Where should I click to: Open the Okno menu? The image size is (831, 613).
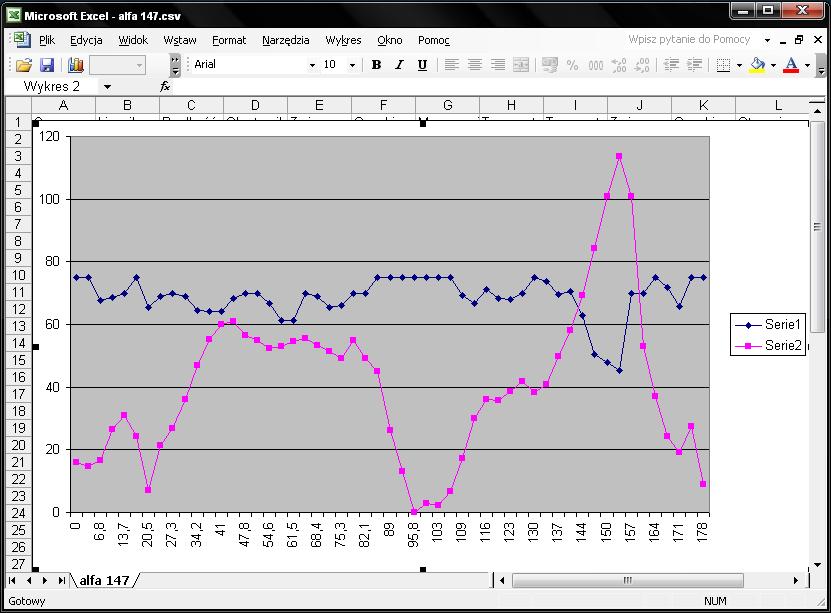[390, 40]
